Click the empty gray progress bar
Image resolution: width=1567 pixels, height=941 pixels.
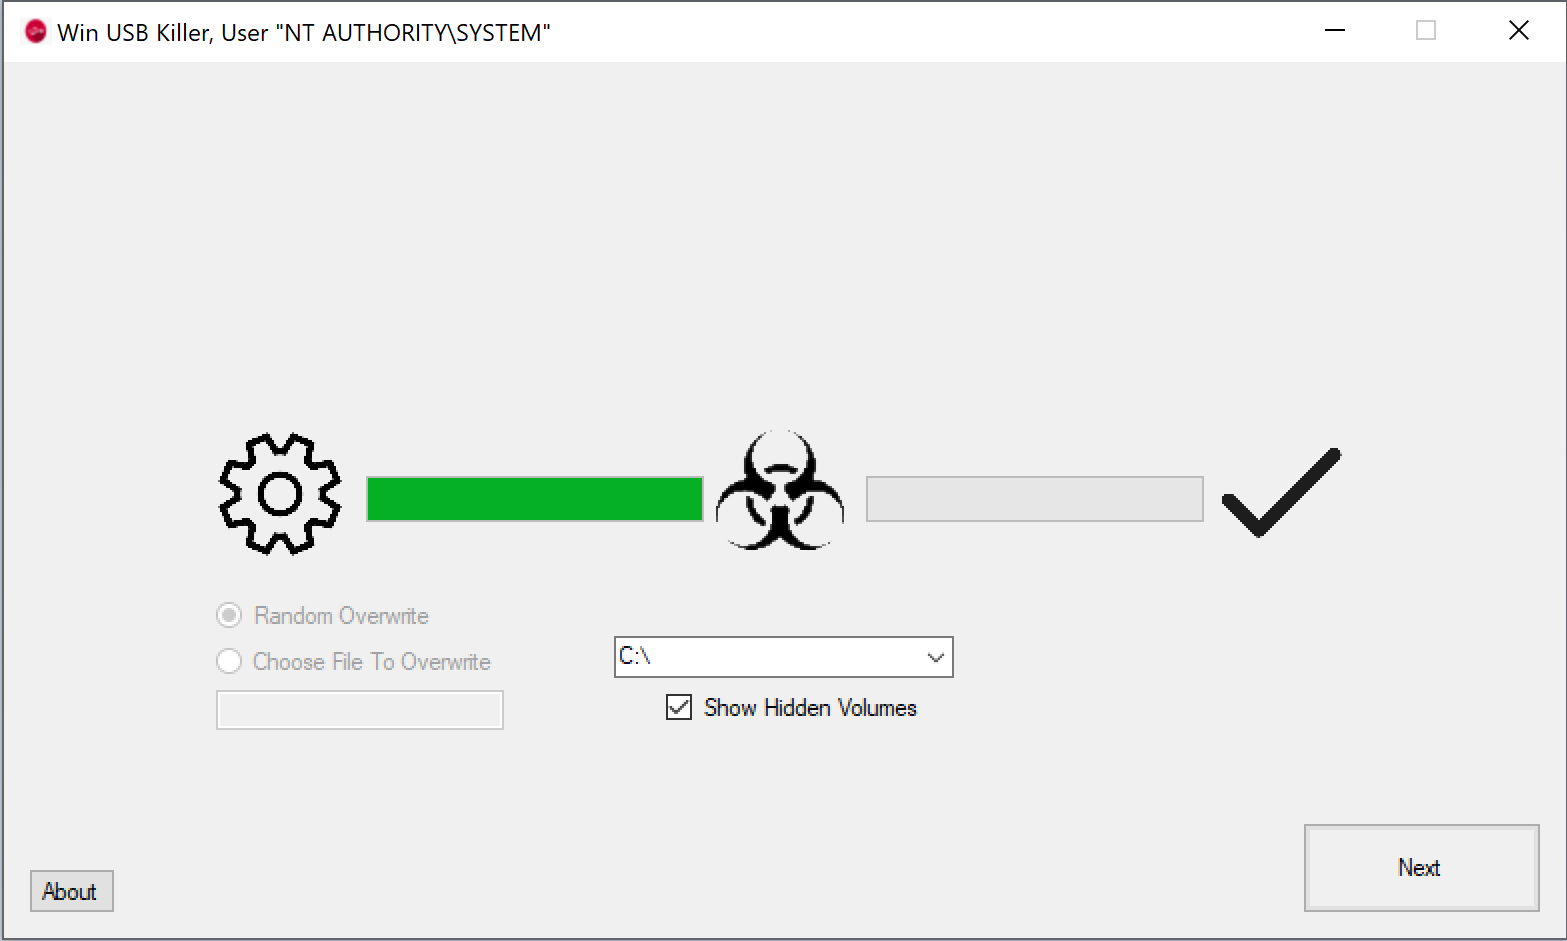tap(1034, 499)
